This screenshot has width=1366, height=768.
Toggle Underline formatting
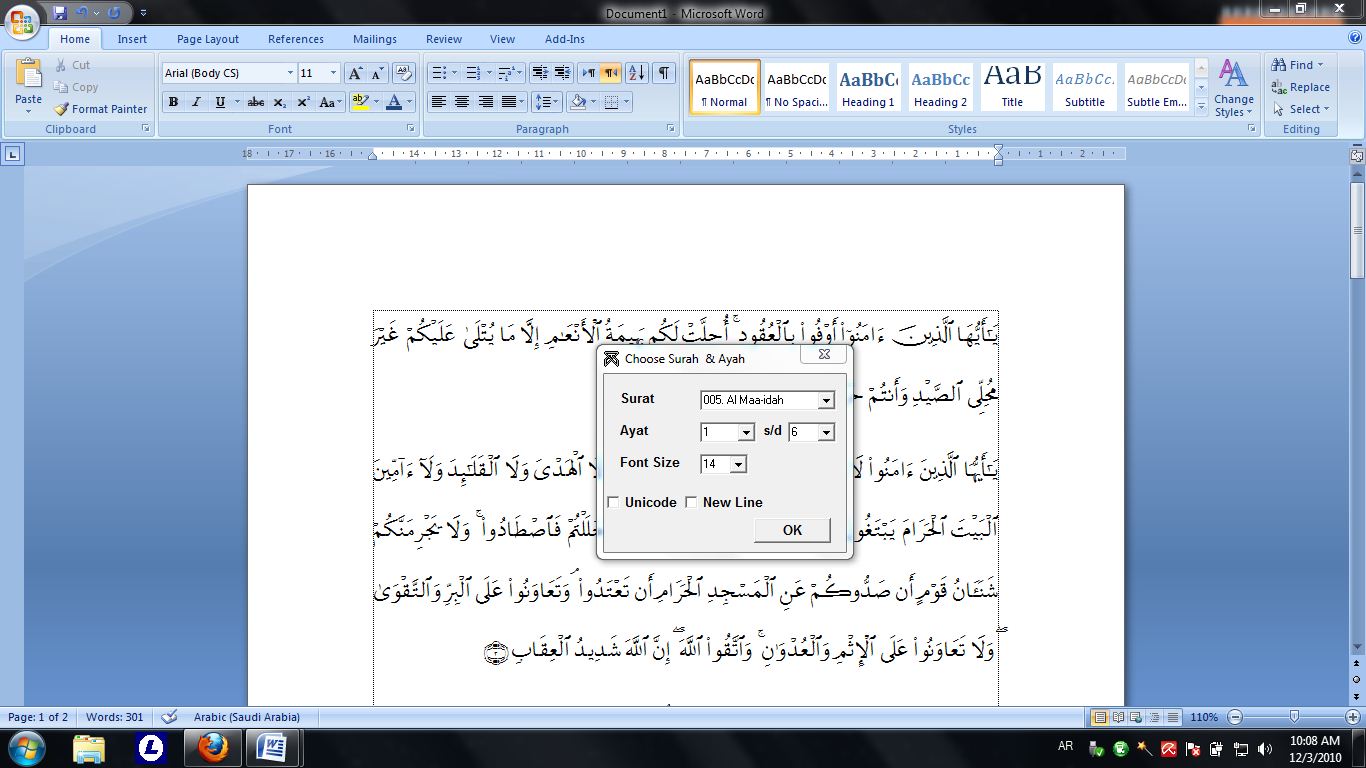point(220,102)
